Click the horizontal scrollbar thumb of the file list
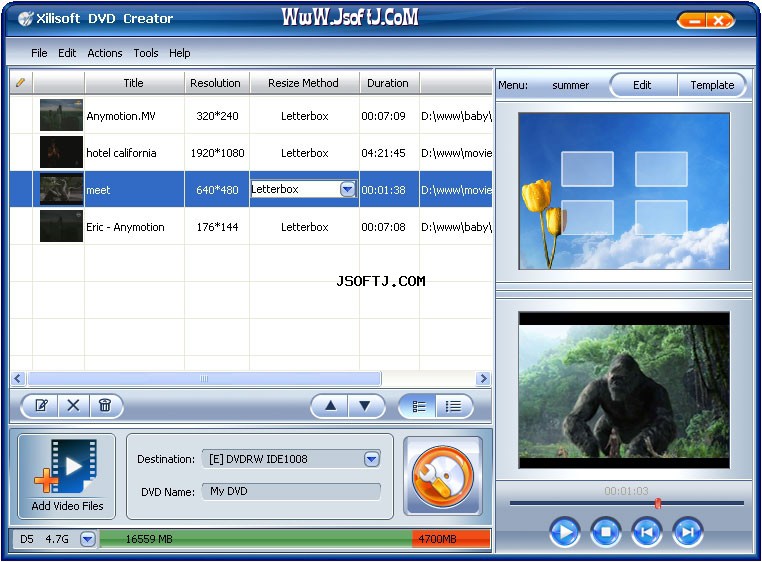This screenshot has height=562, width=762. (205, 379)
